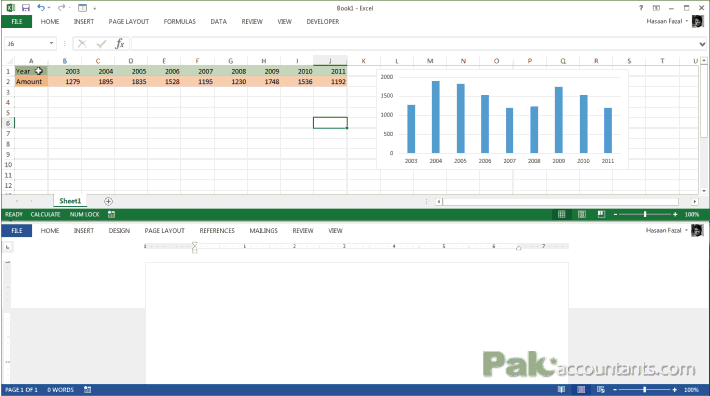Select the Year cell A1
This screenshot has width=710, height=396.
31,71
